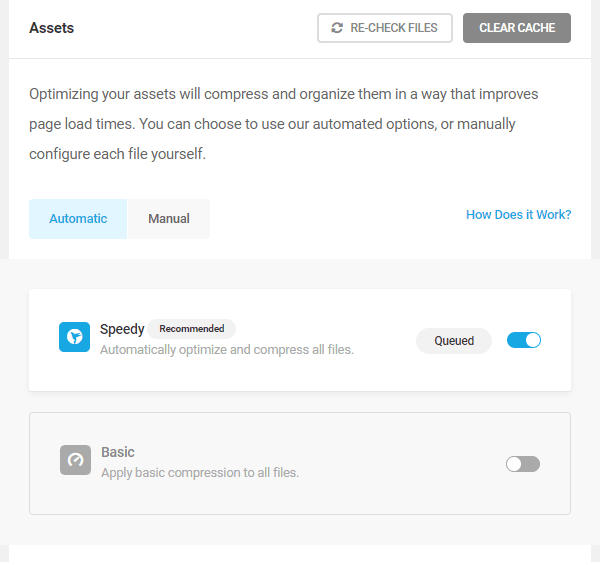Disable the Speedy optimization toggle
Viewport: 600px width, 562px height.
click(x=523, y=340)
